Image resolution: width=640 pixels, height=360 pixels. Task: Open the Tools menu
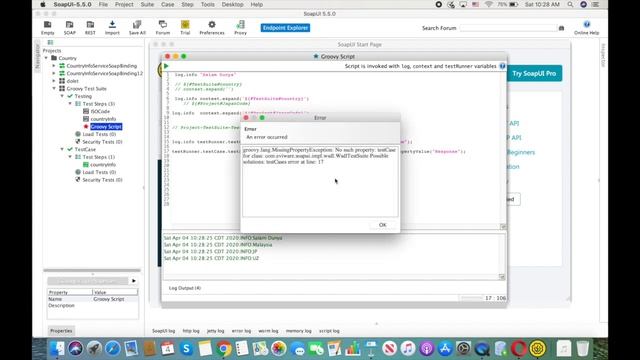point(208,4)
